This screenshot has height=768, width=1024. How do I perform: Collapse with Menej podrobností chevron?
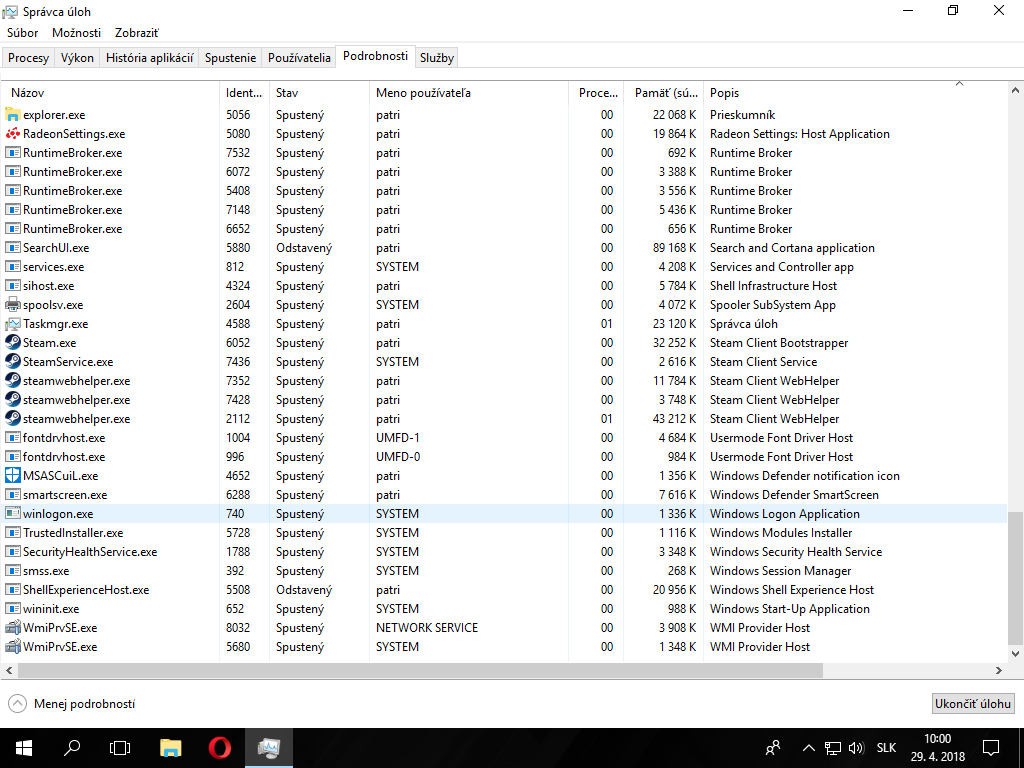[18, 703]
